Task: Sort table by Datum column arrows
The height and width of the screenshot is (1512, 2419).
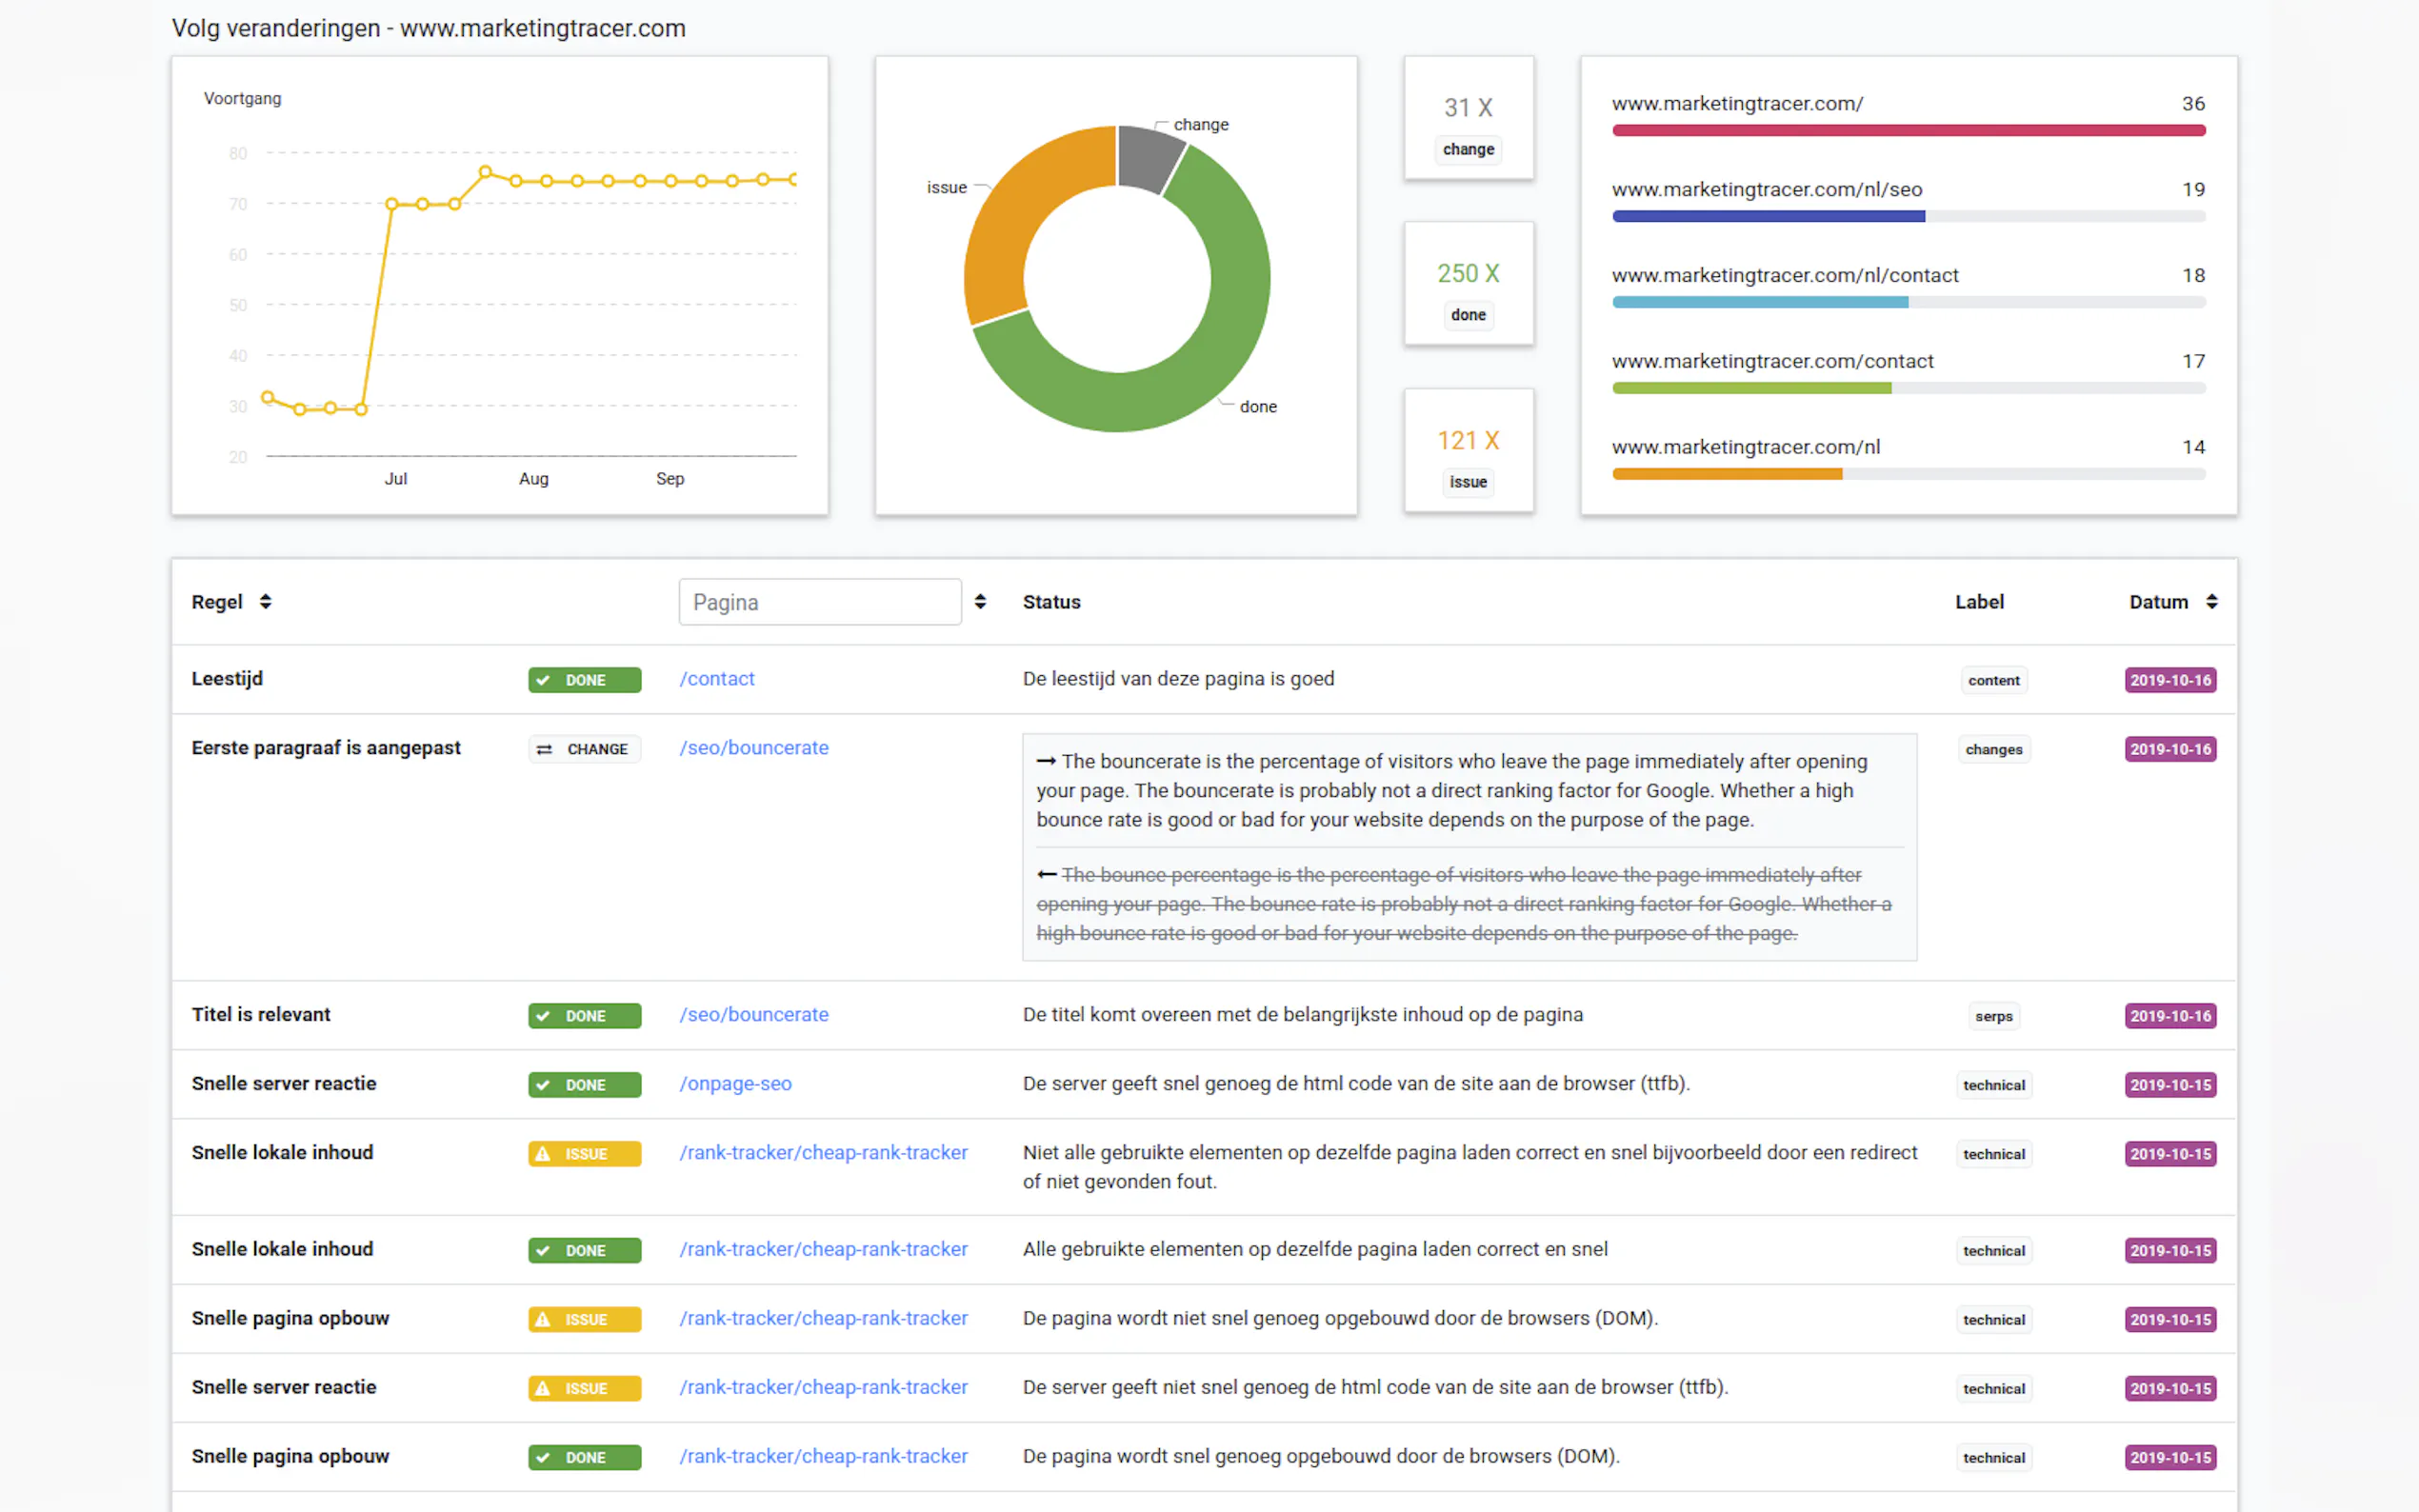Action: (x=2211, y=601)
